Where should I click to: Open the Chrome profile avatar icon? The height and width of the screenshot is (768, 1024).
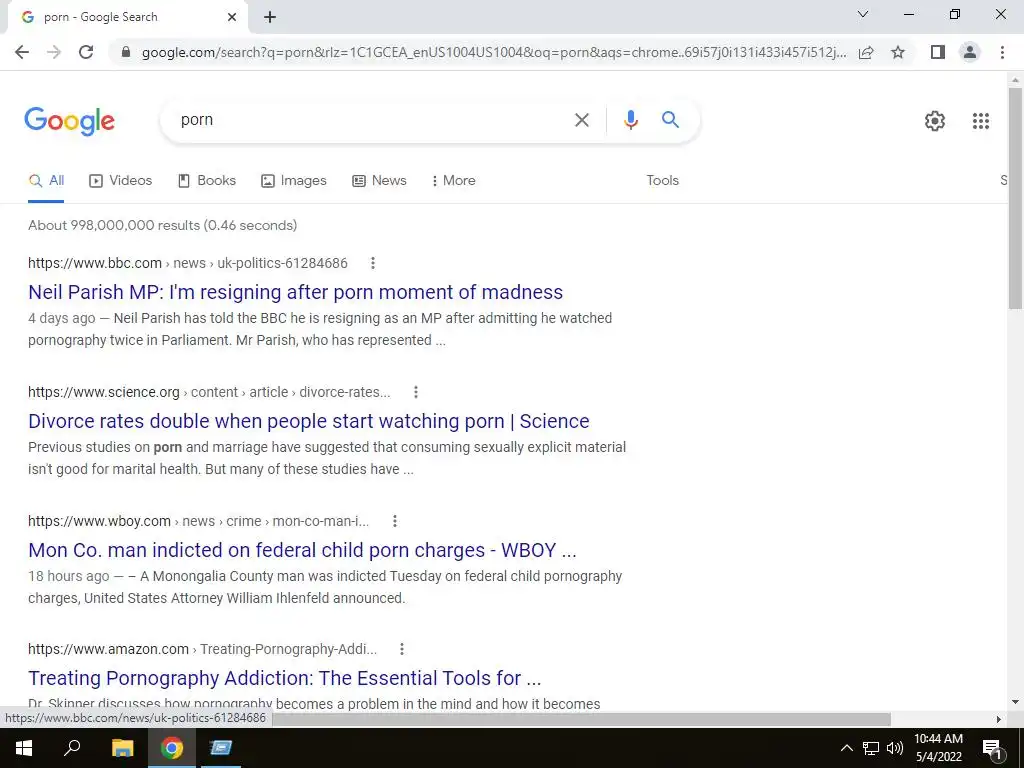click(970, 52)
